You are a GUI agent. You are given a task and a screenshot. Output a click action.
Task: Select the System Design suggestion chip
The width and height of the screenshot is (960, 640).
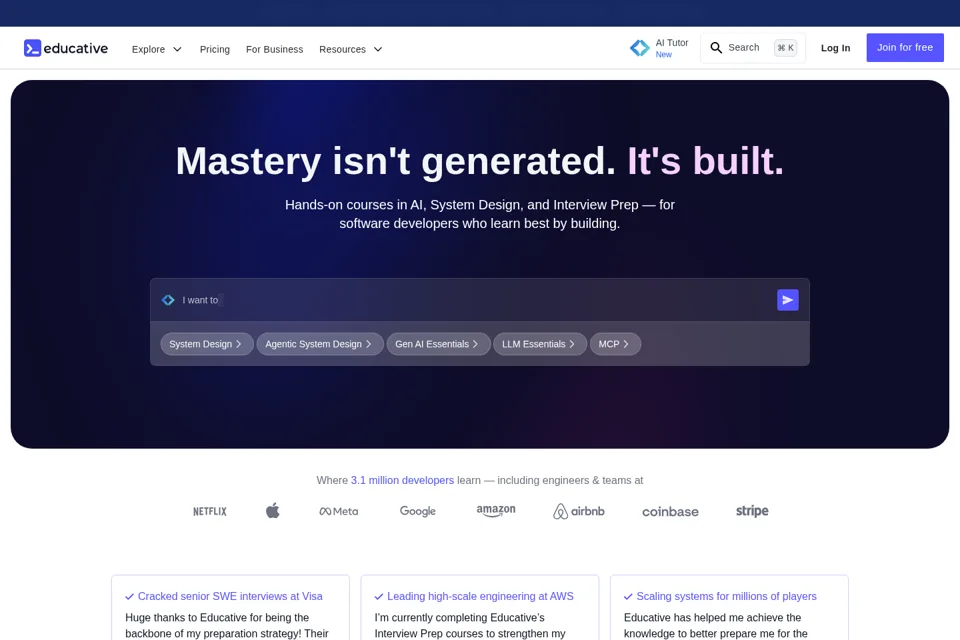pos(207,344)
